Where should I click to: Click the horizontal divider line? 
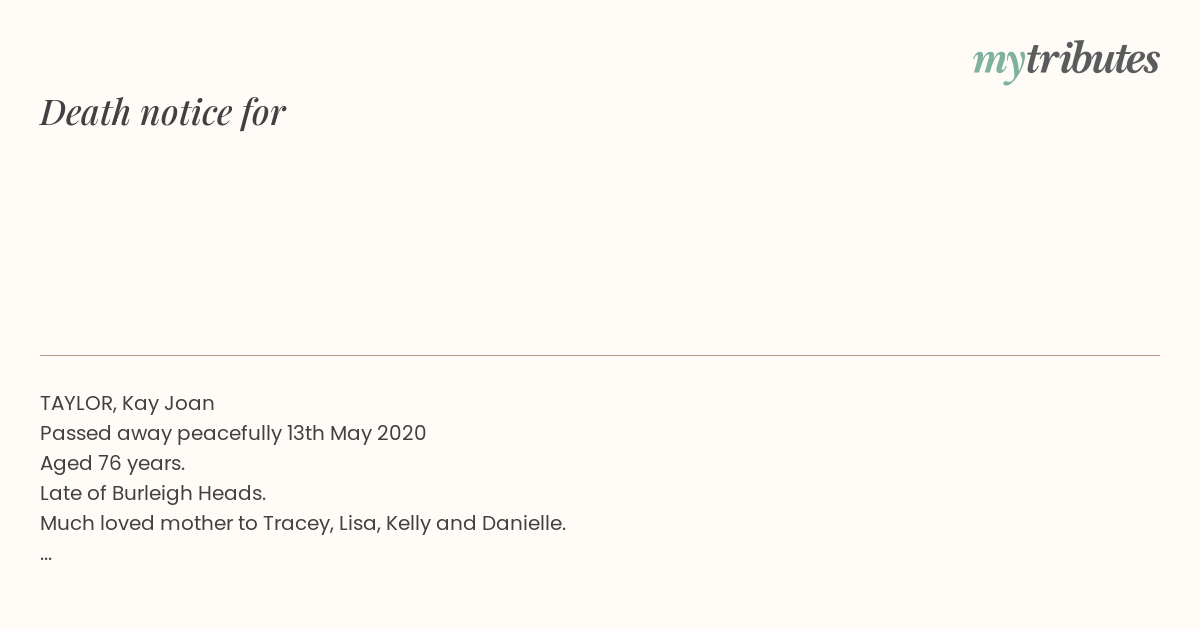tap(600, 355)
